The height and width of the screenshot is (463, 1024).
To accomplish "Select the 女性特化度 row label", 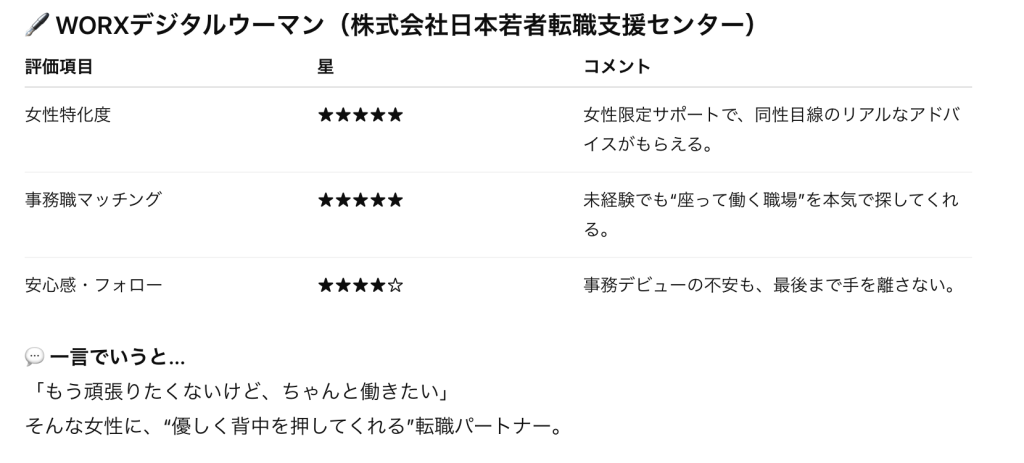I will pos(67,115).
